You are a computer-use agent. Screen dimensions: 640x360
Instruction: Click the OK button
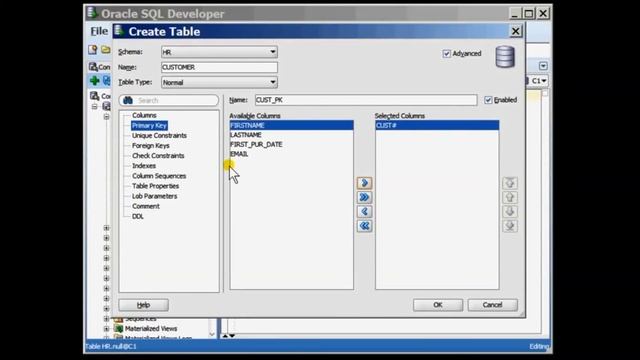click(438, 305)
